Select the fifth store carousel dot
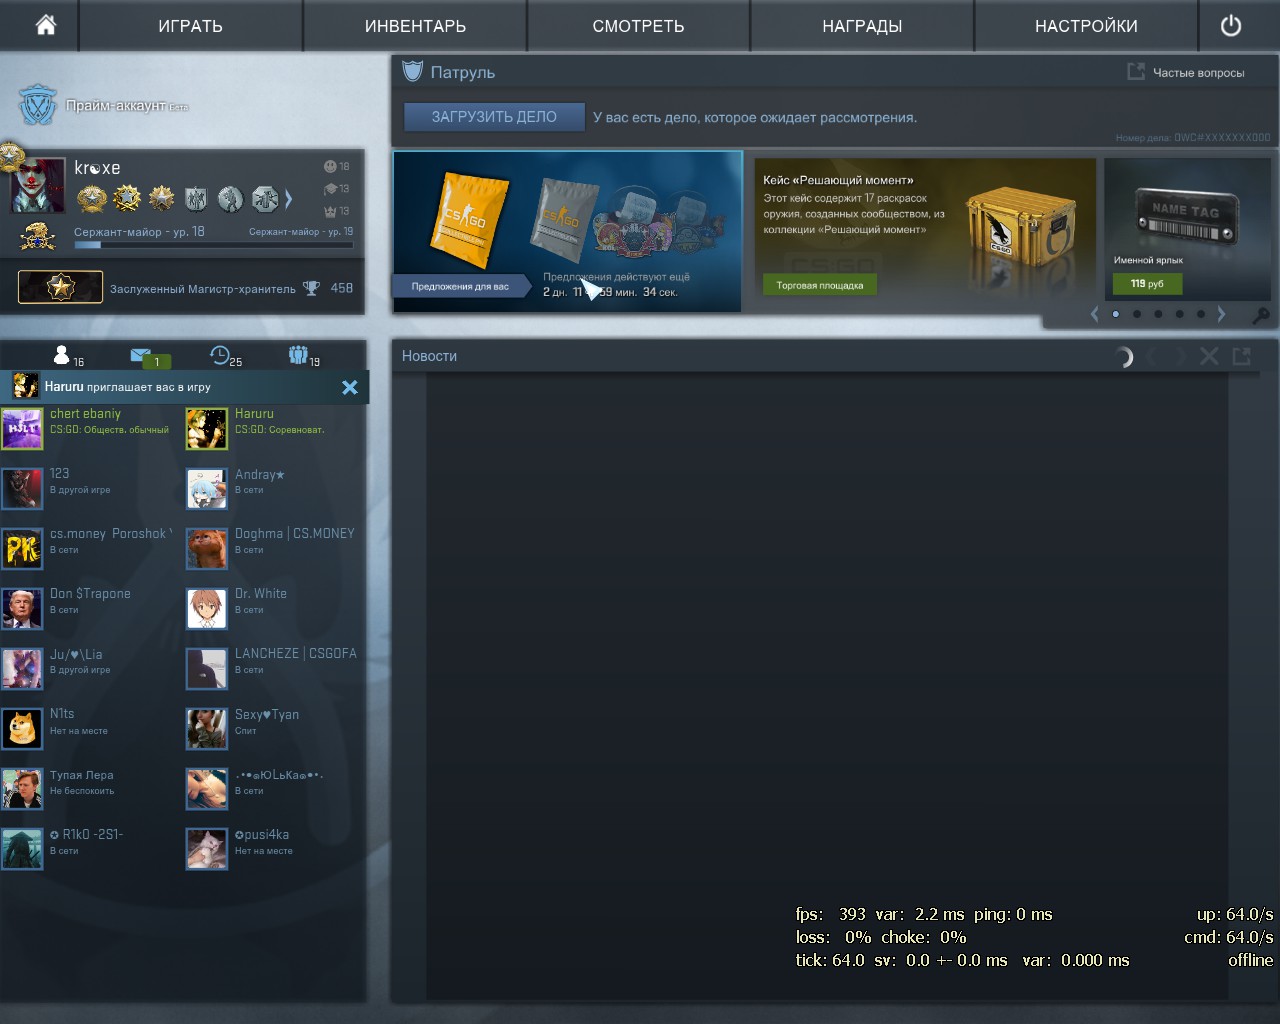This screenshot has width=1280, height=1024. point(1200,314)
